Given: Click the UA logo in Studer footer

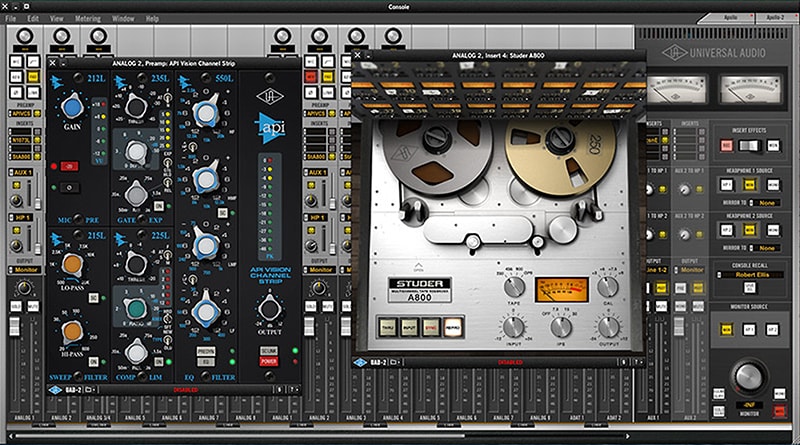Looking at the screenshot, I should (360, 362).
